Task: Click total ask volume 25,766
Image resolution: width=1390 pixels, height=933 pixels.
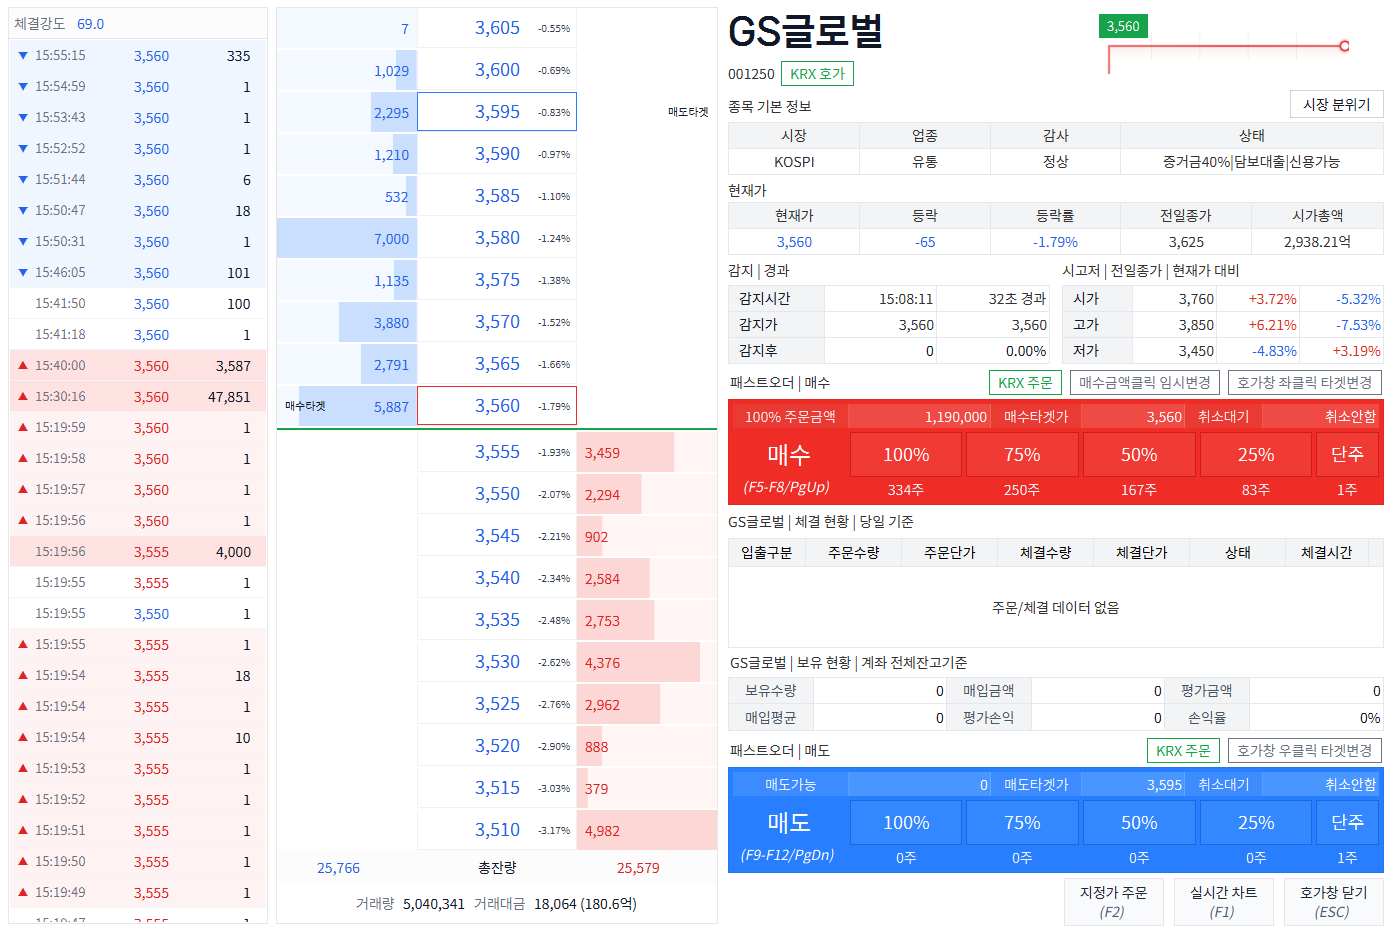Action: click(338, 868)
